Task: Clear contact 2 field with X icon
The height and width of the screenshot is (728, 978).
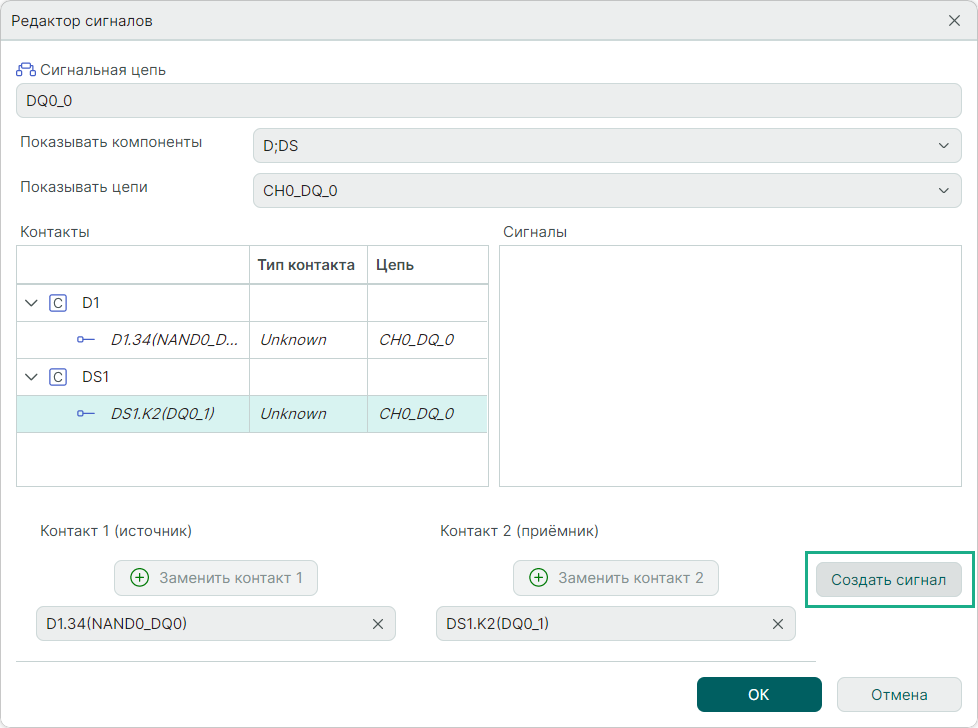Action: click(778, 624)
